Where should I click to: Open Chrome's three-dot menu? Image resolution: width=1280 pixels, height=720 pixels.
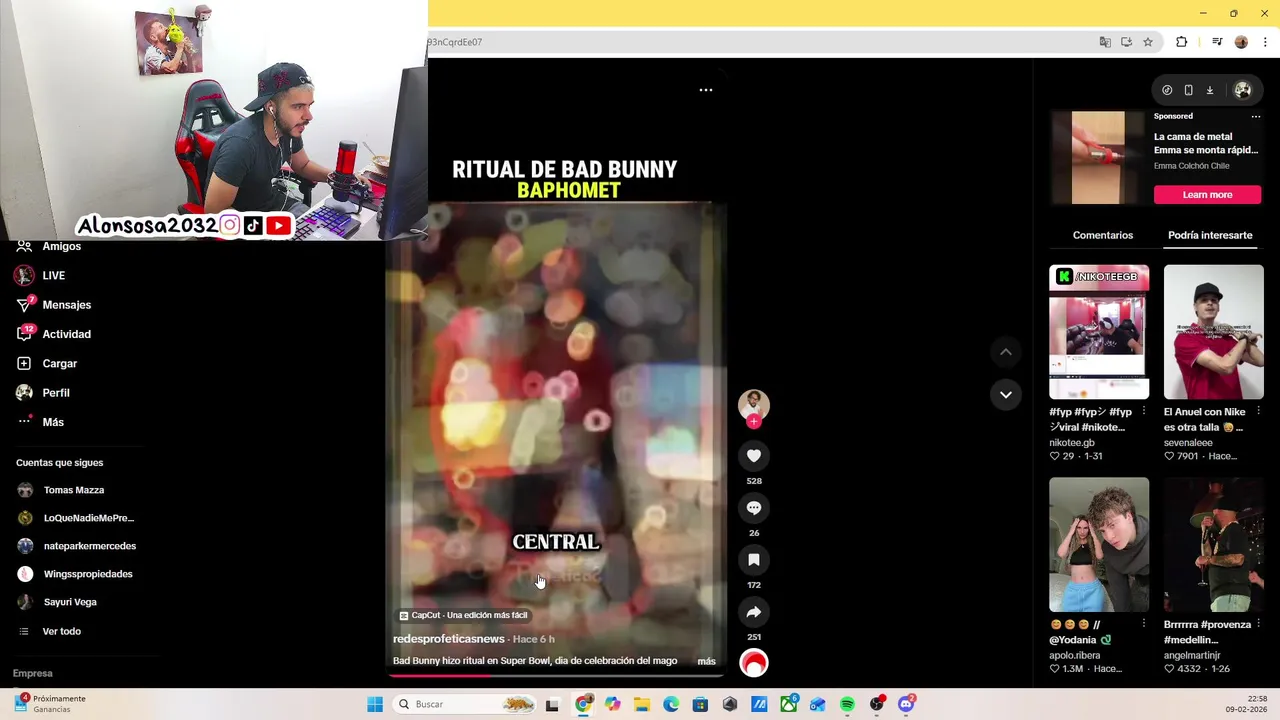click(x=1265, y=42)
